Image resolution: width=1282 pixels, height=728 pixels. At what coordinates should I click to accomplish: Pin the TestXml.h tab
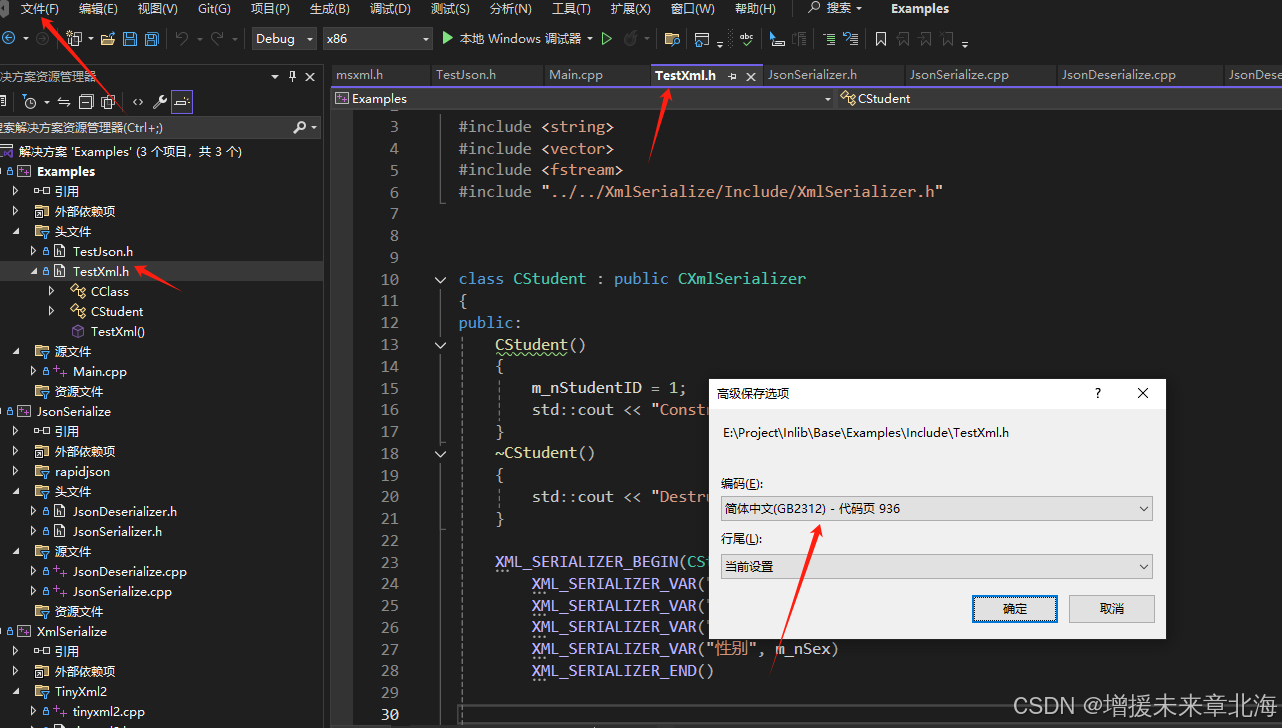(733, 76)
